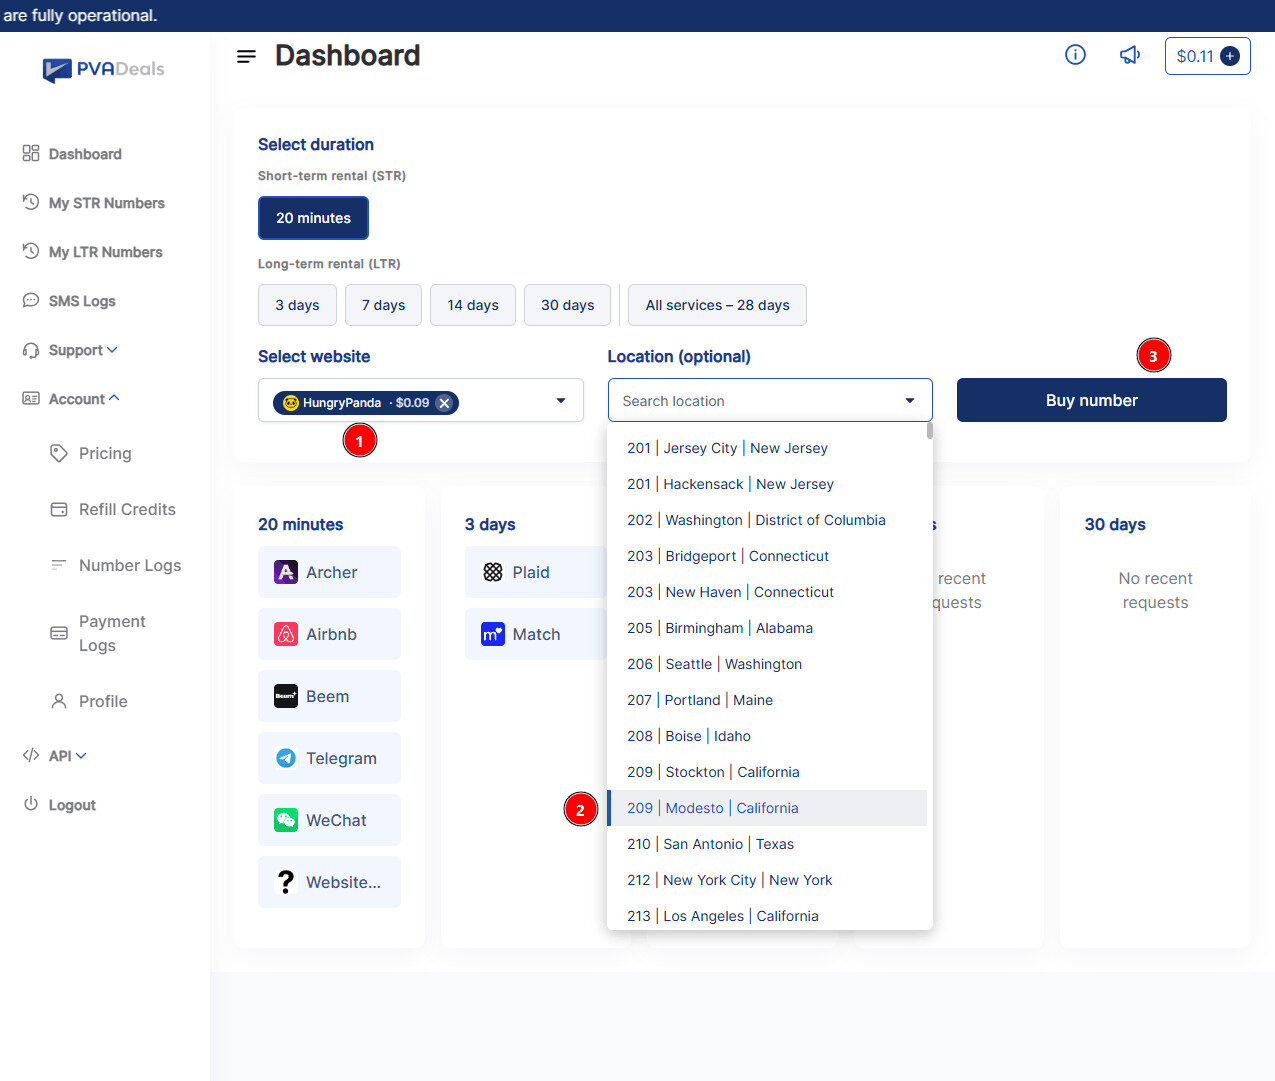Open My LTR Numbers in sidebar
This screenshot has width=1275, height=1081.
(x=93, y=252)
